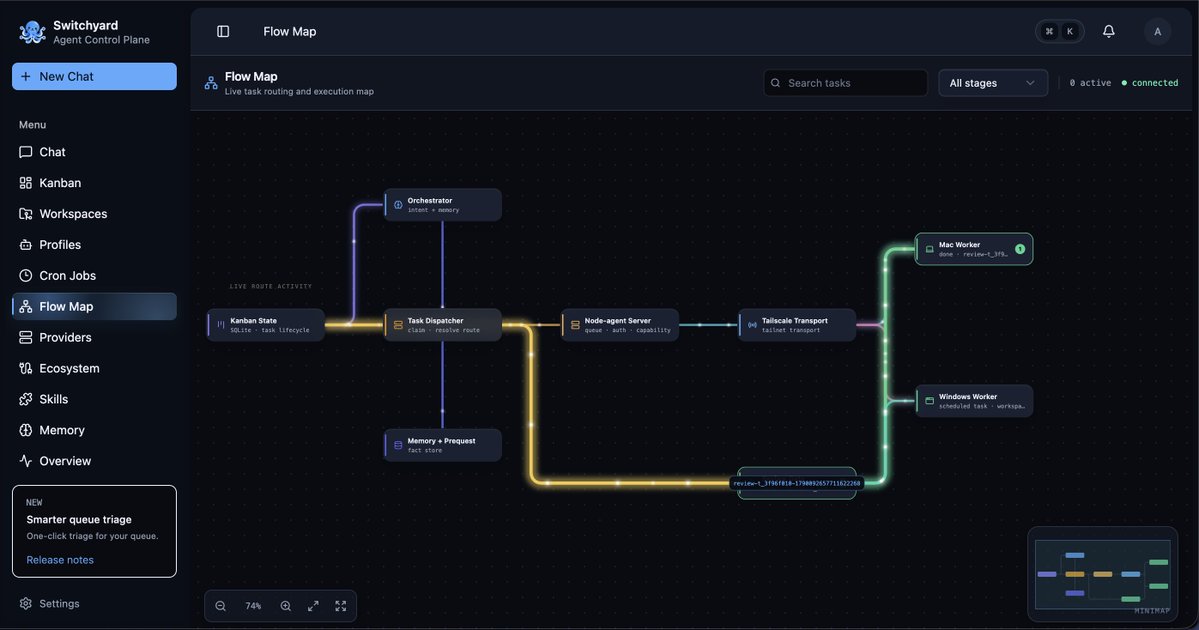Open the Skills section
The image size is (1199, 630).
(x=94, y=399)
